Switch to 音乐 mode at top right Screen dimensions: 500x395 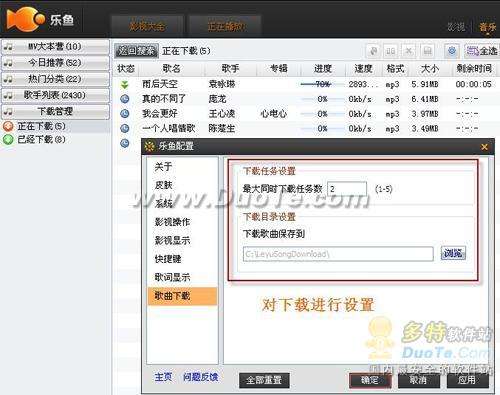(x=487, y=27)
